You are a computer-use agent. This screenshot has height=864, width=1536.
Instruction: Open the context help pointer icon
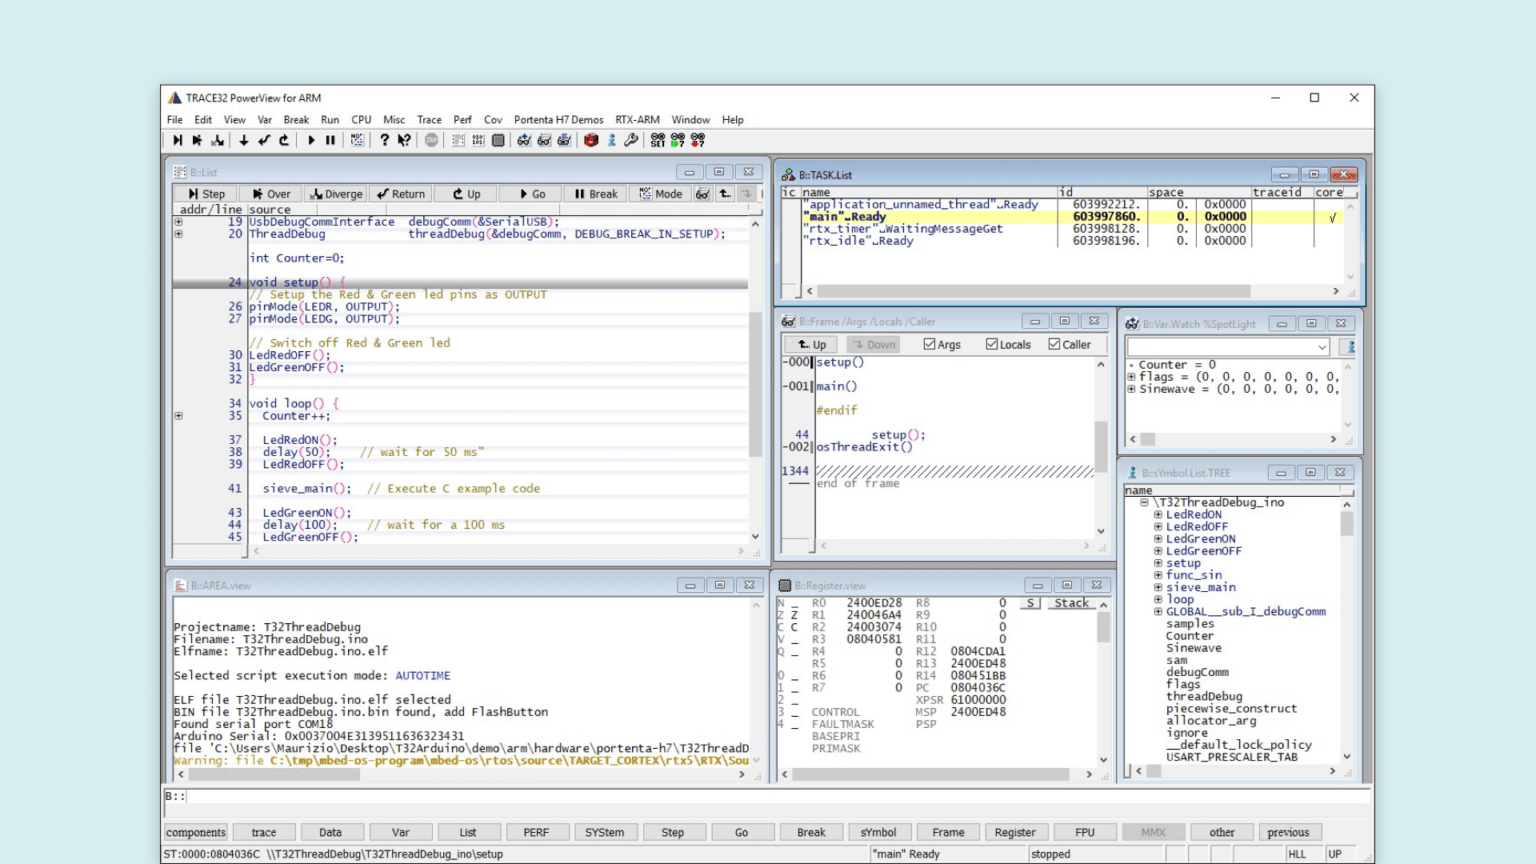(x=404, y=141)
